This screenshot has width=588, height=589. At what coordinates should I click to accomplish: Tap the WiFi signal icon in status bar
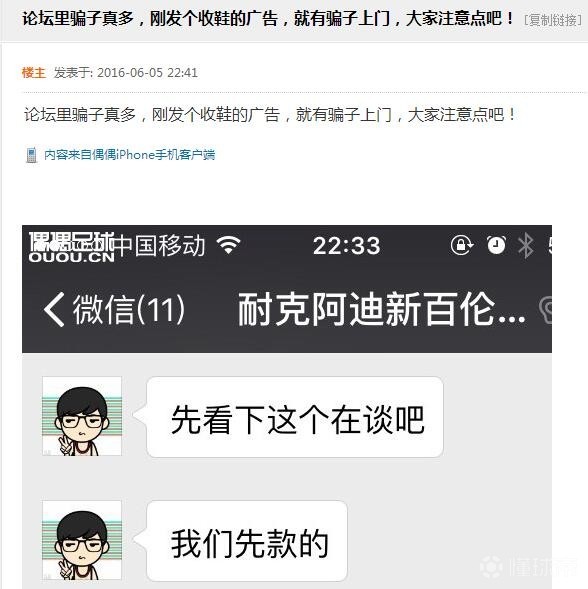[x=228, y=245]
